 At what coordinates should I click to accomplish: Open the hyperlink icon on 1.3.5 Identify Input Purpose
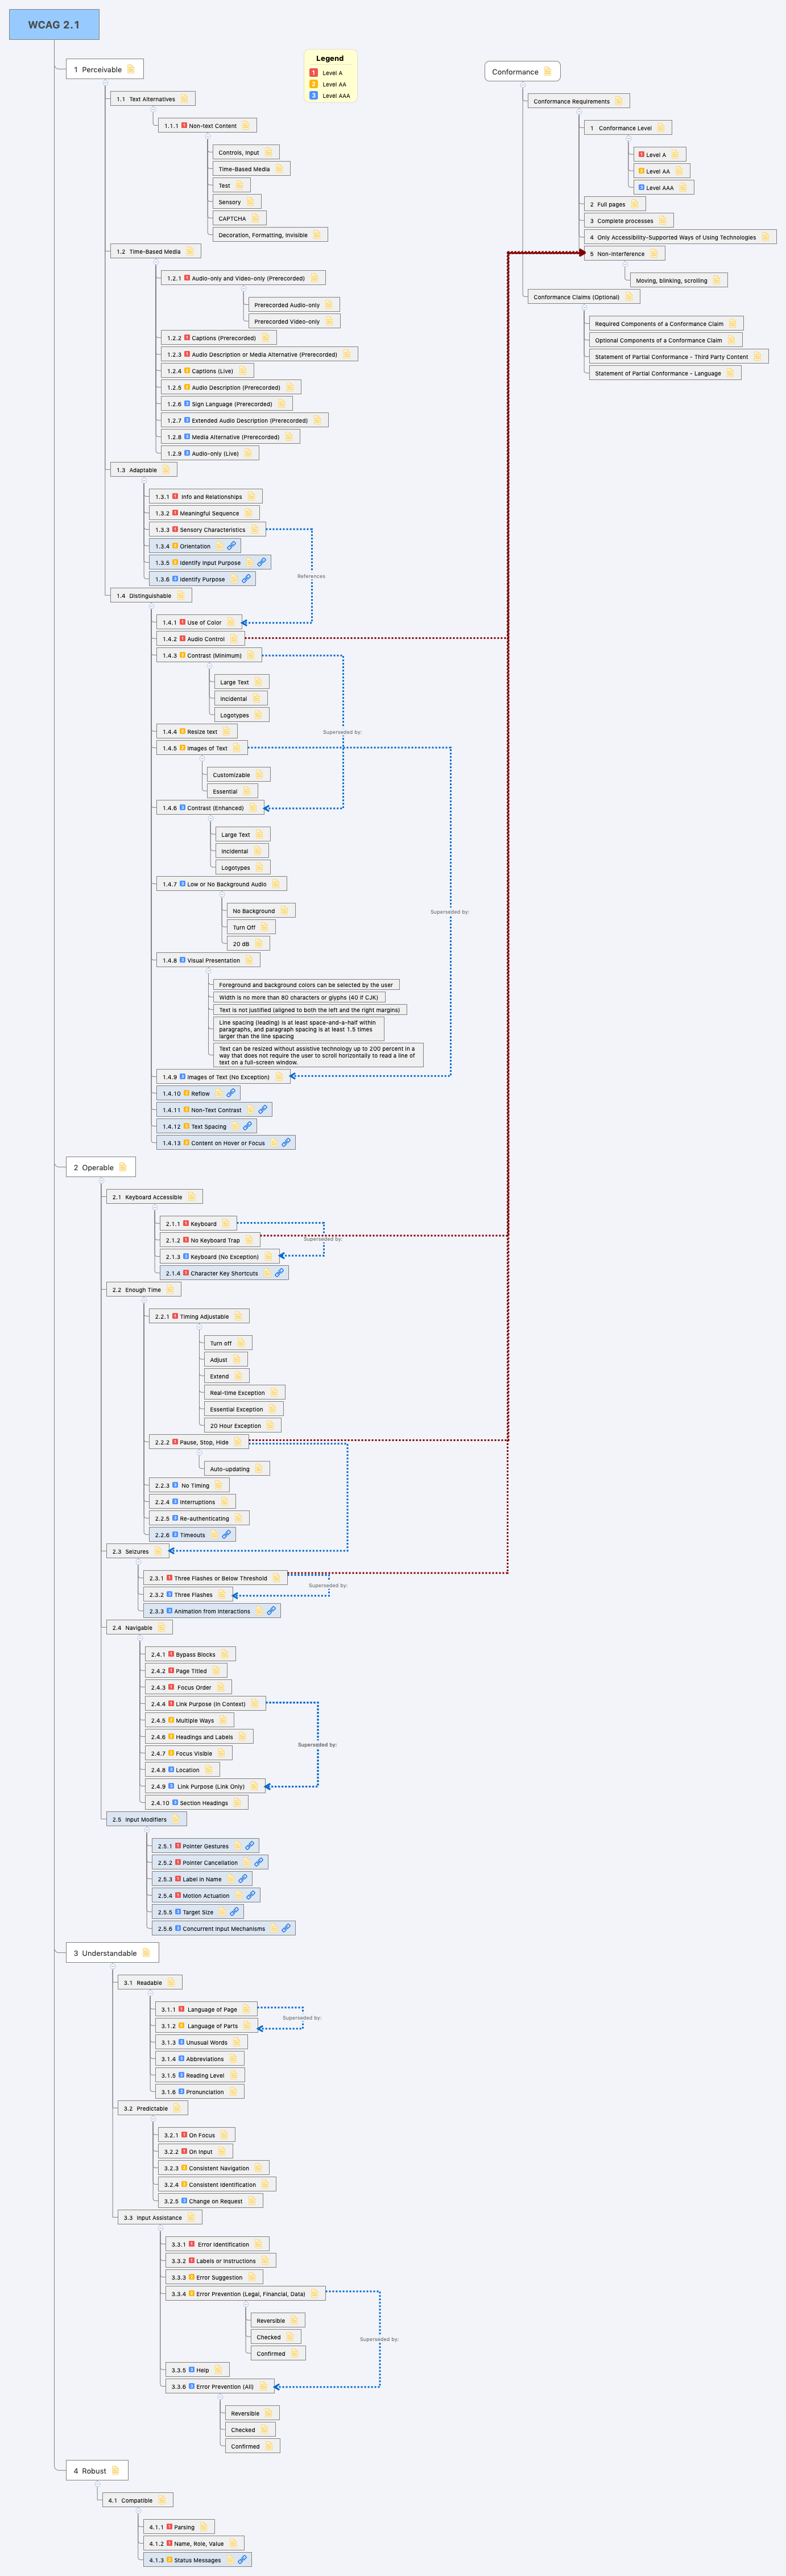pyautogui.click(x=261, y=562)
